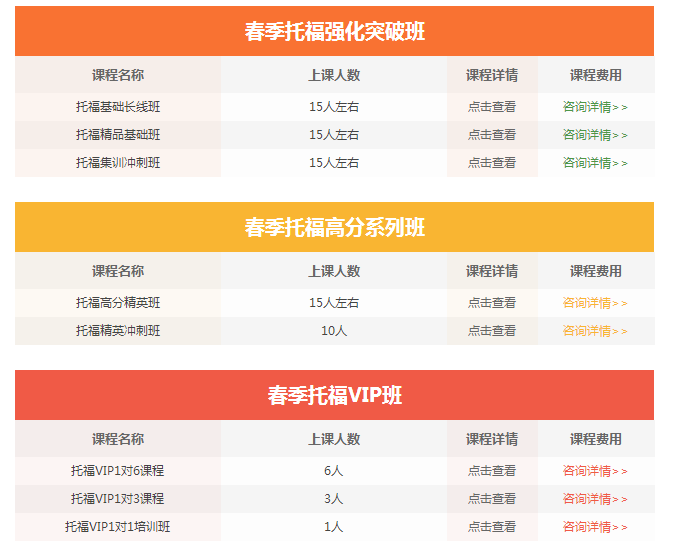Image resolution: width=678 pixels, height=560 pixels.
Task: Click 咨询详情 for 托福高分精英班
Action: (595, 303)
